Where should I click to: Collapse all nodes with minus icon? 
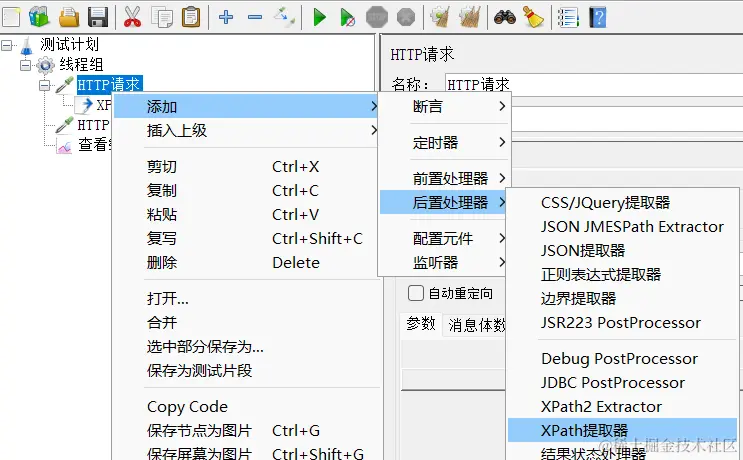255,18
